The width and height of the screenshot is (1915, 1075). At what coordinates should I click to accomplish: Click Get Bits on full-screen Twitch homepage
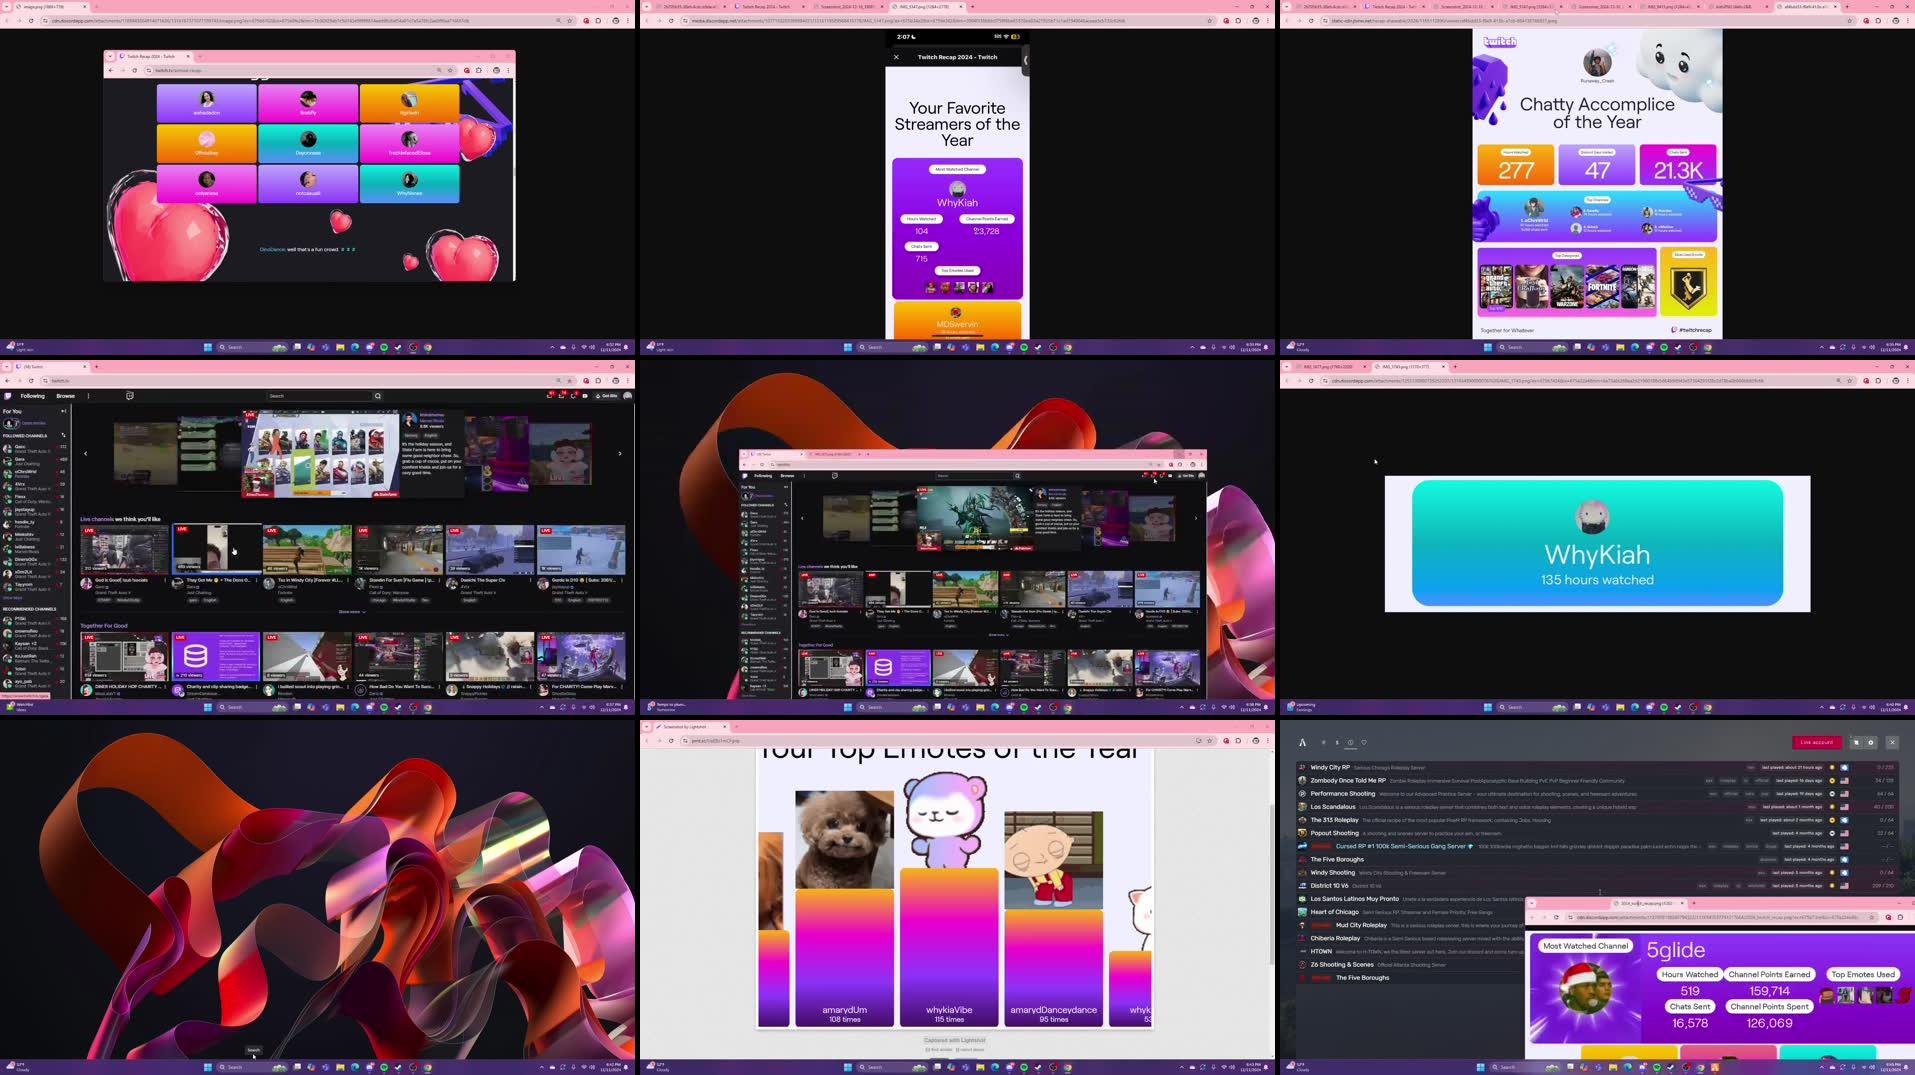[607, 396]
